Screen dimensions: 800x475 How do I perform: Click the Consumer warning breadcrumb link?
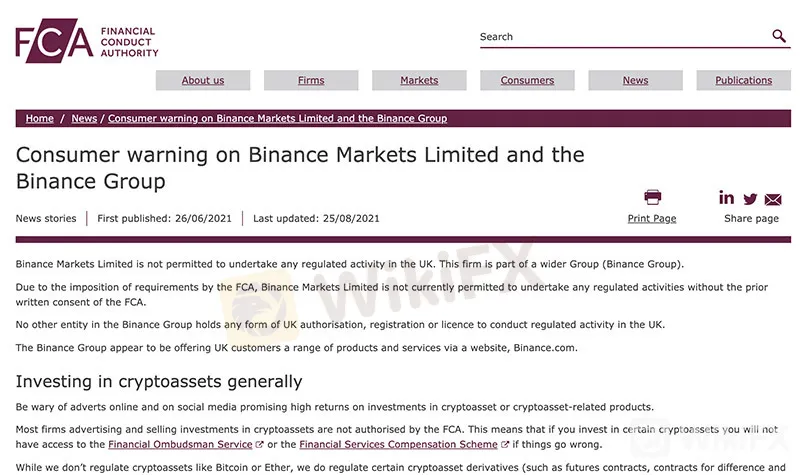(277, 118)
